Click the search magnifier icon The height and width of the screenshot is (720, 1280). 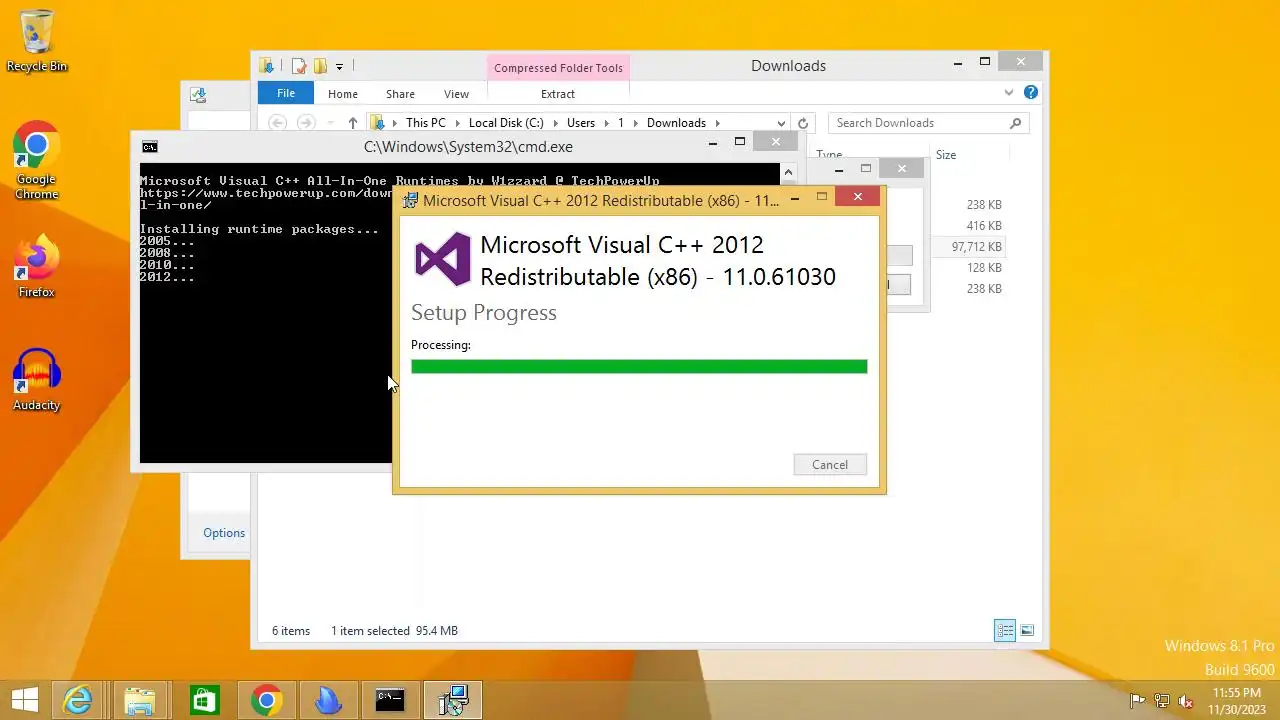coord(1015,123)
